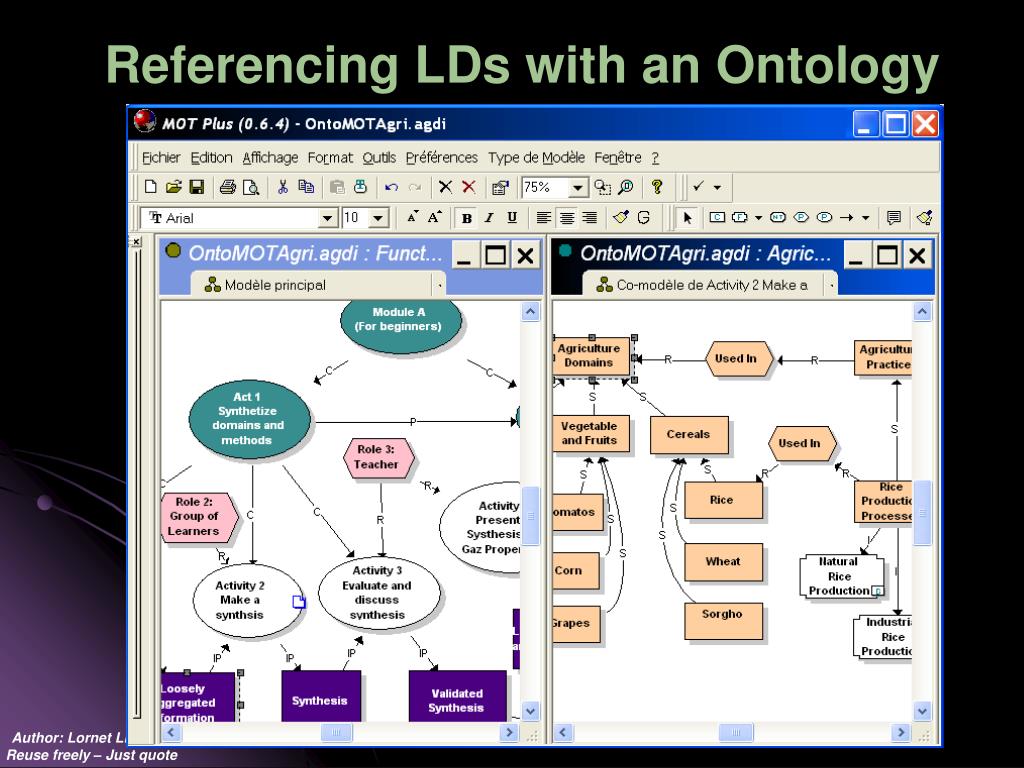
Task: Select the hexagon P shape tool
Action: [801, 217]
